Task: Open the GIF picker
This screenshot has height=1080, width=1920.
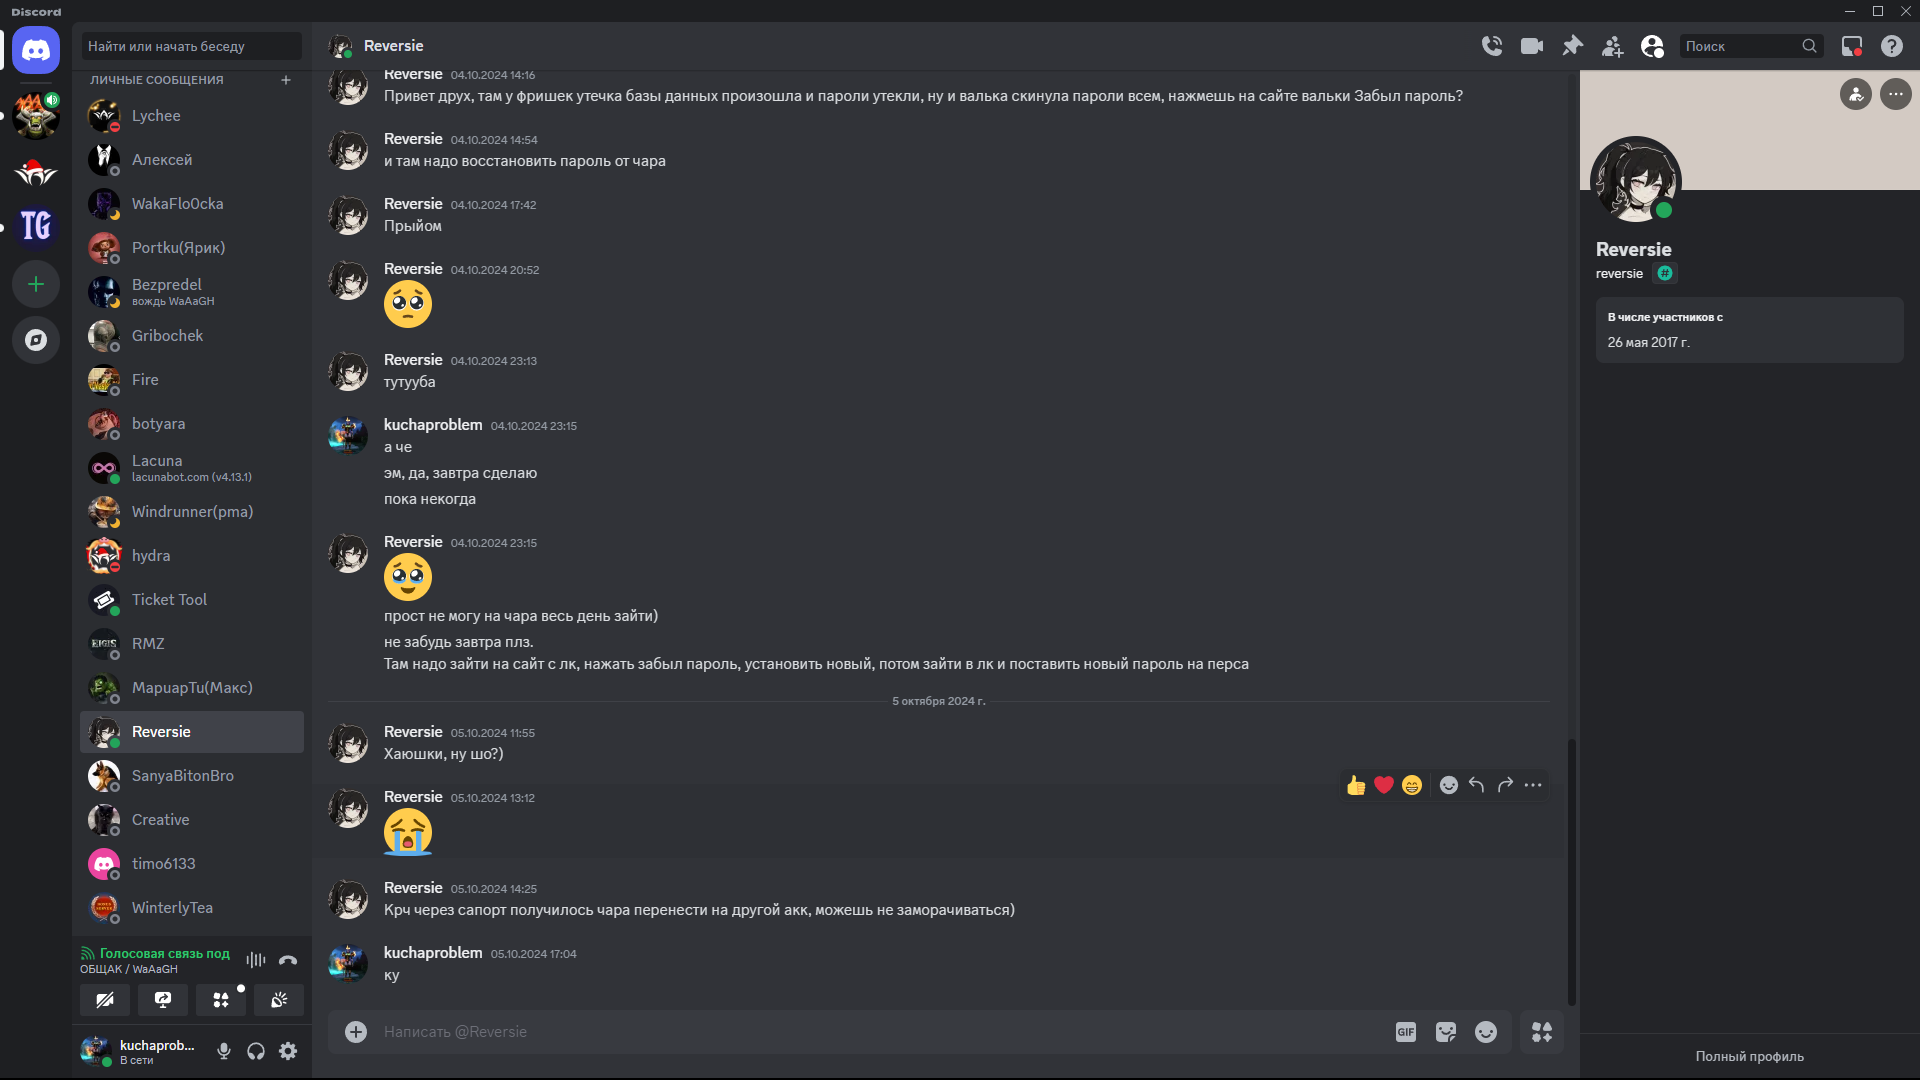Action: [x=1406, y=1032]
